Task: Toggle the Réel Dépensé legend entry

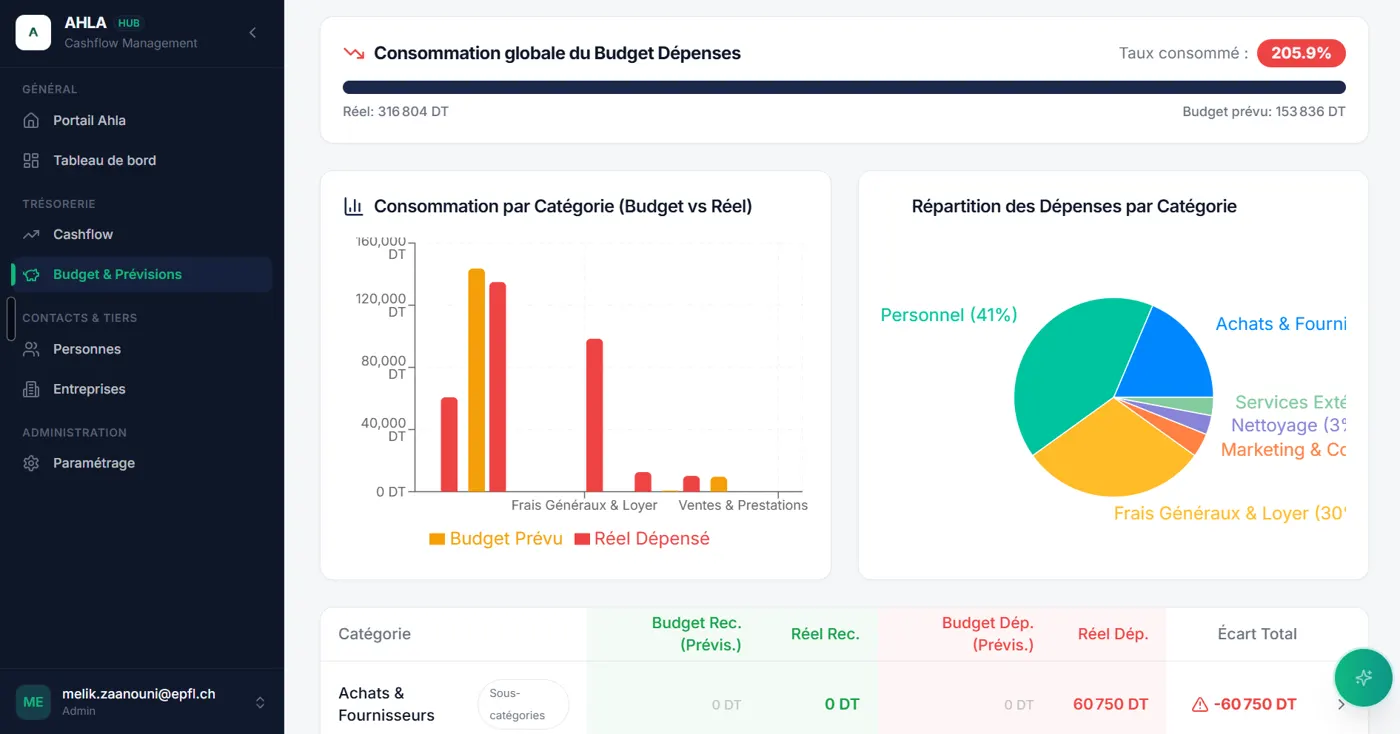Action: pos(641,538)
